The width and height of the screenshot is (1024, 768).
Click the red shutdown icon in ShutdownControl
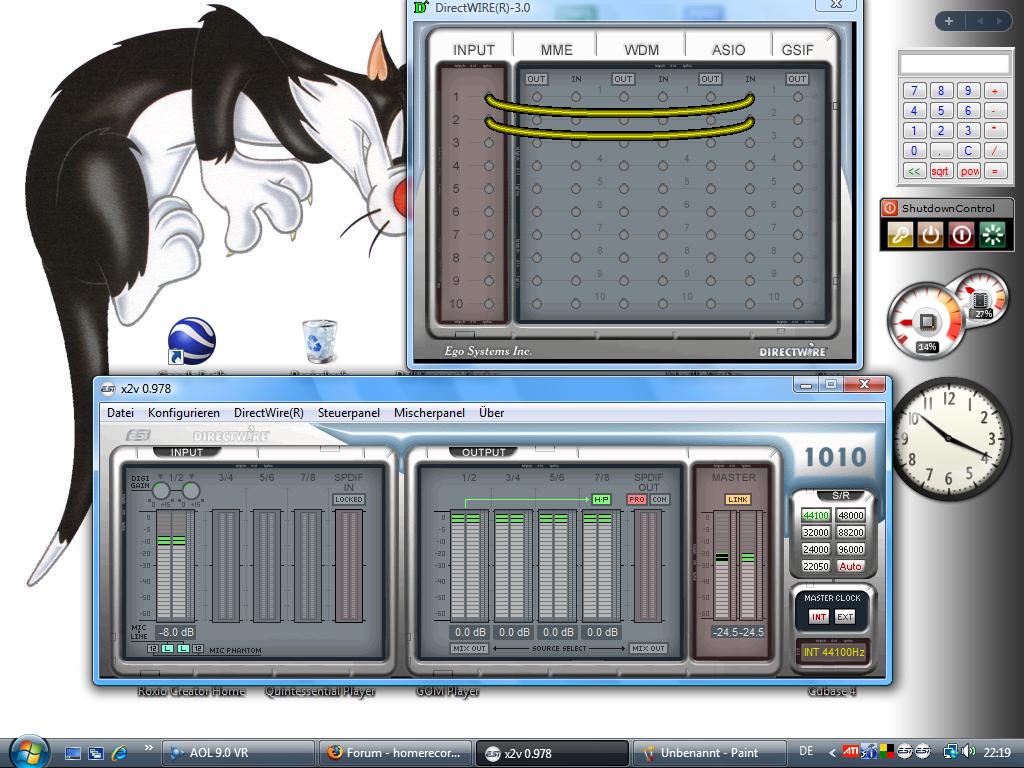(x=961, y=234)
